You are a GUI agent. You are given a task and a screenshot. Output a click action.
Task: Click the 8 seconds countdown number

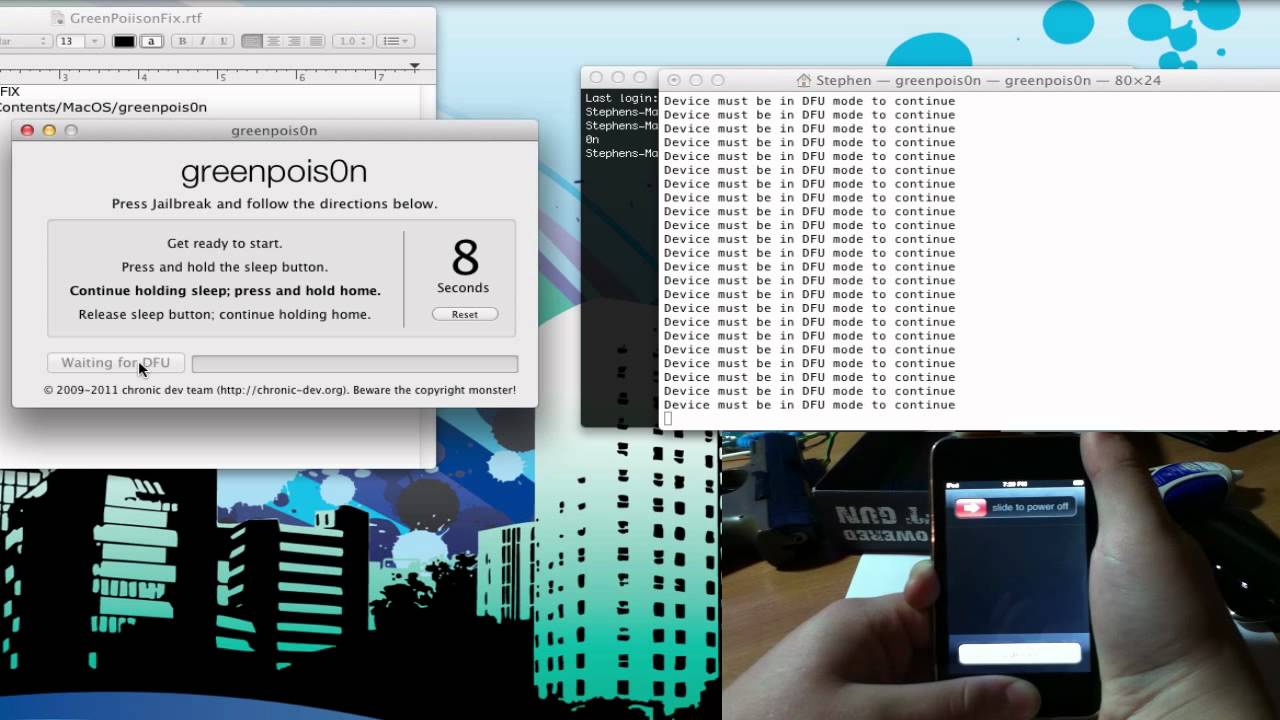click(464, 259)
